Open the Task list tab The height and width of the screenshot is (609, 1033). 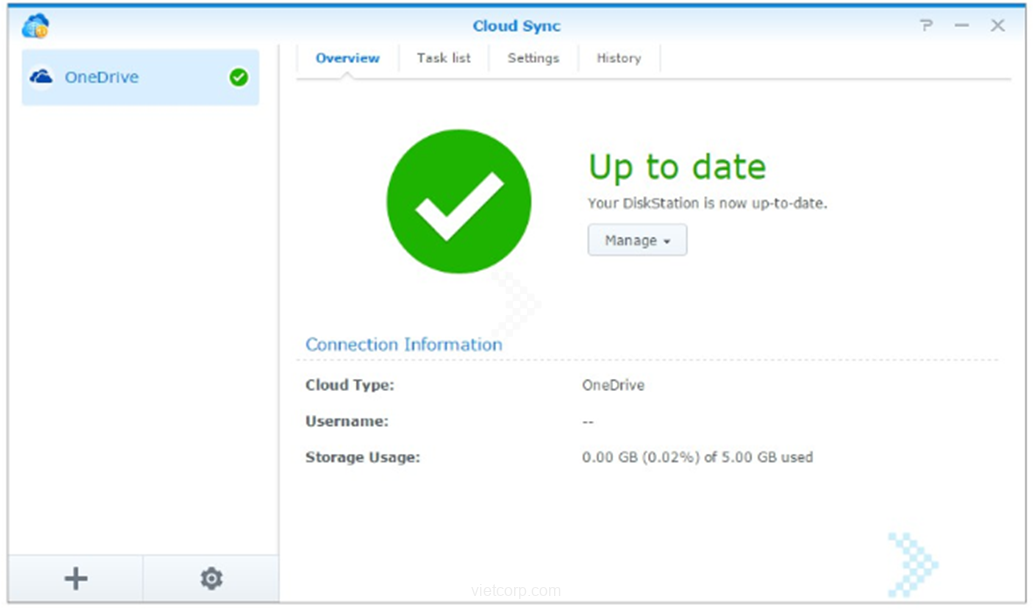pyautogui.click(x=443, y=58)
